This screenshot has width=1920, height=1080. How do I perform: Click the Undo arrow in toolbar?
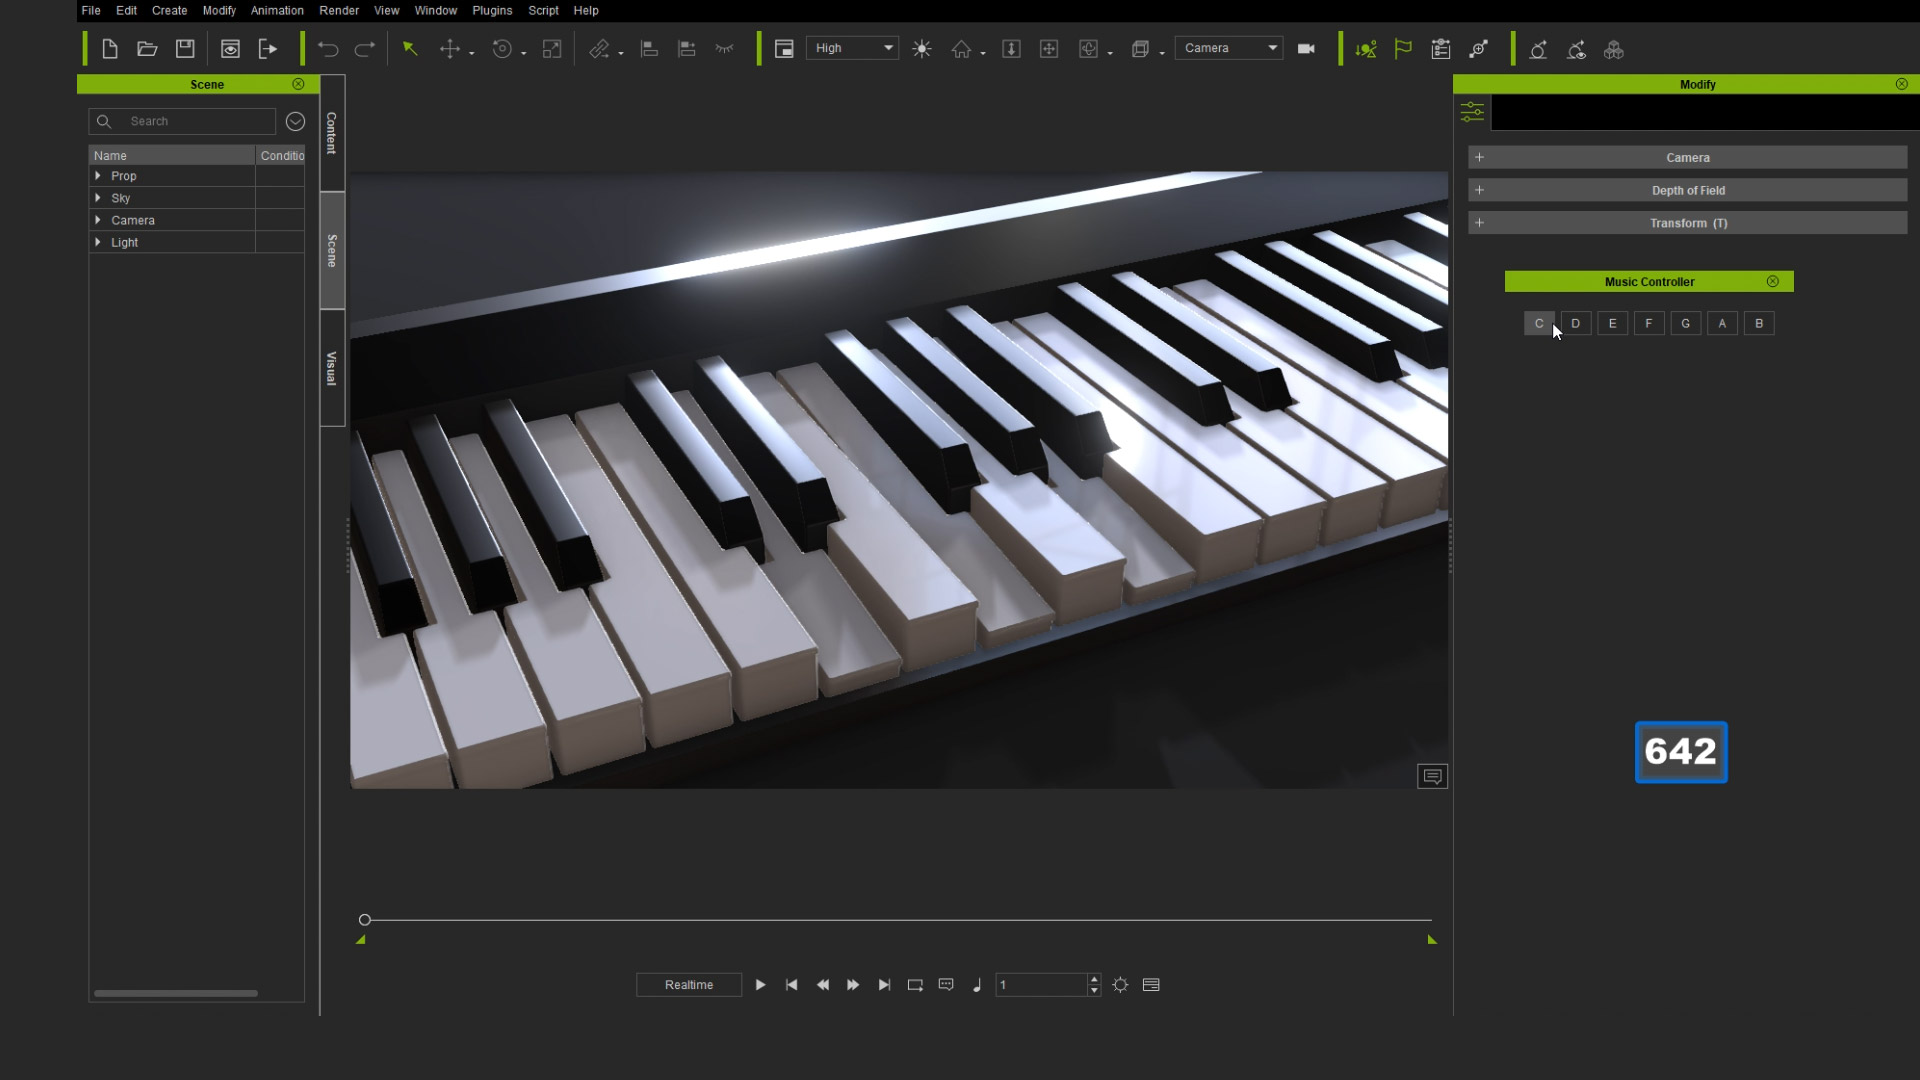click(x=328, y=49)
